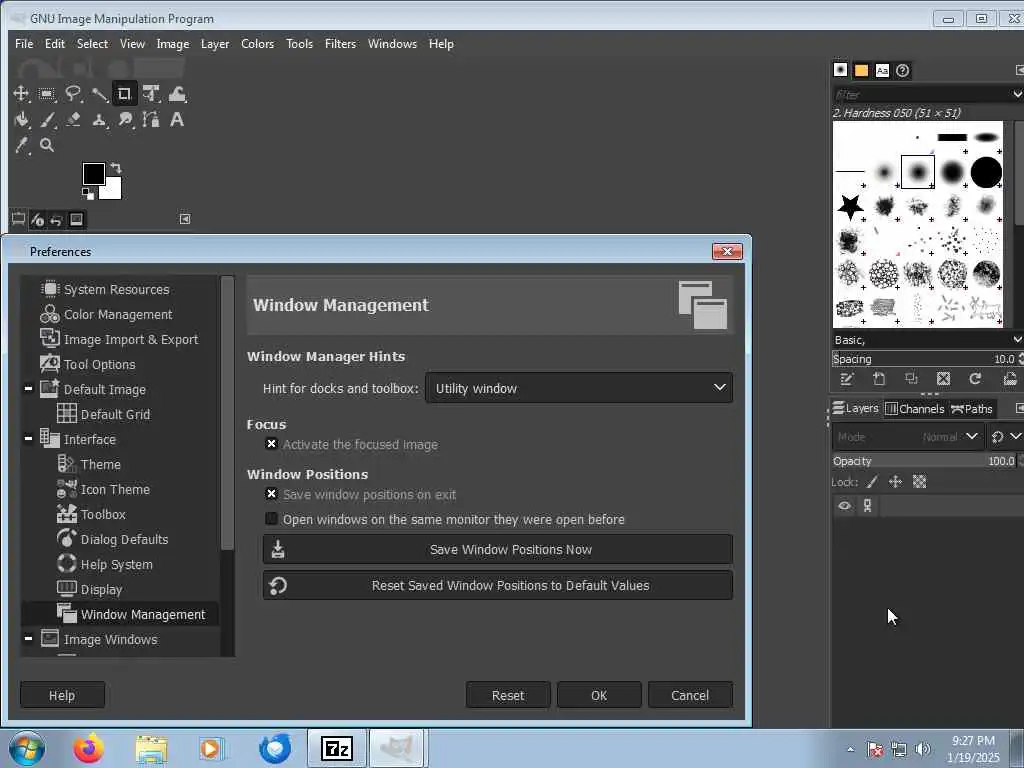Select the Unified Transform tool

pyautogui.click(x=151, y=94)
